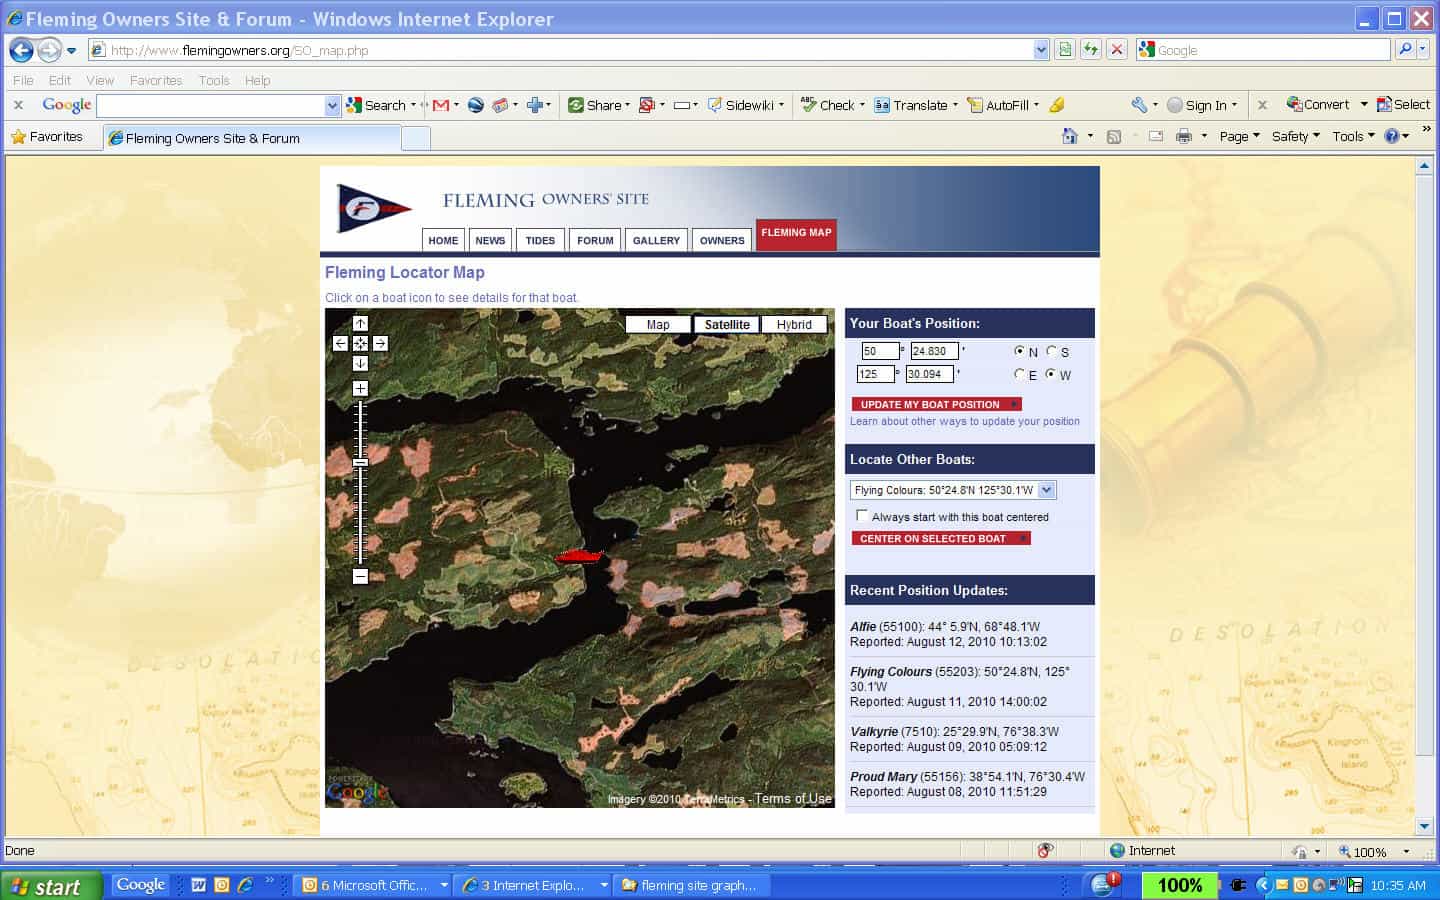1440x900 pixels.
Task: Expand the address bar history dropdown
Action: (x=1041, y=49)
